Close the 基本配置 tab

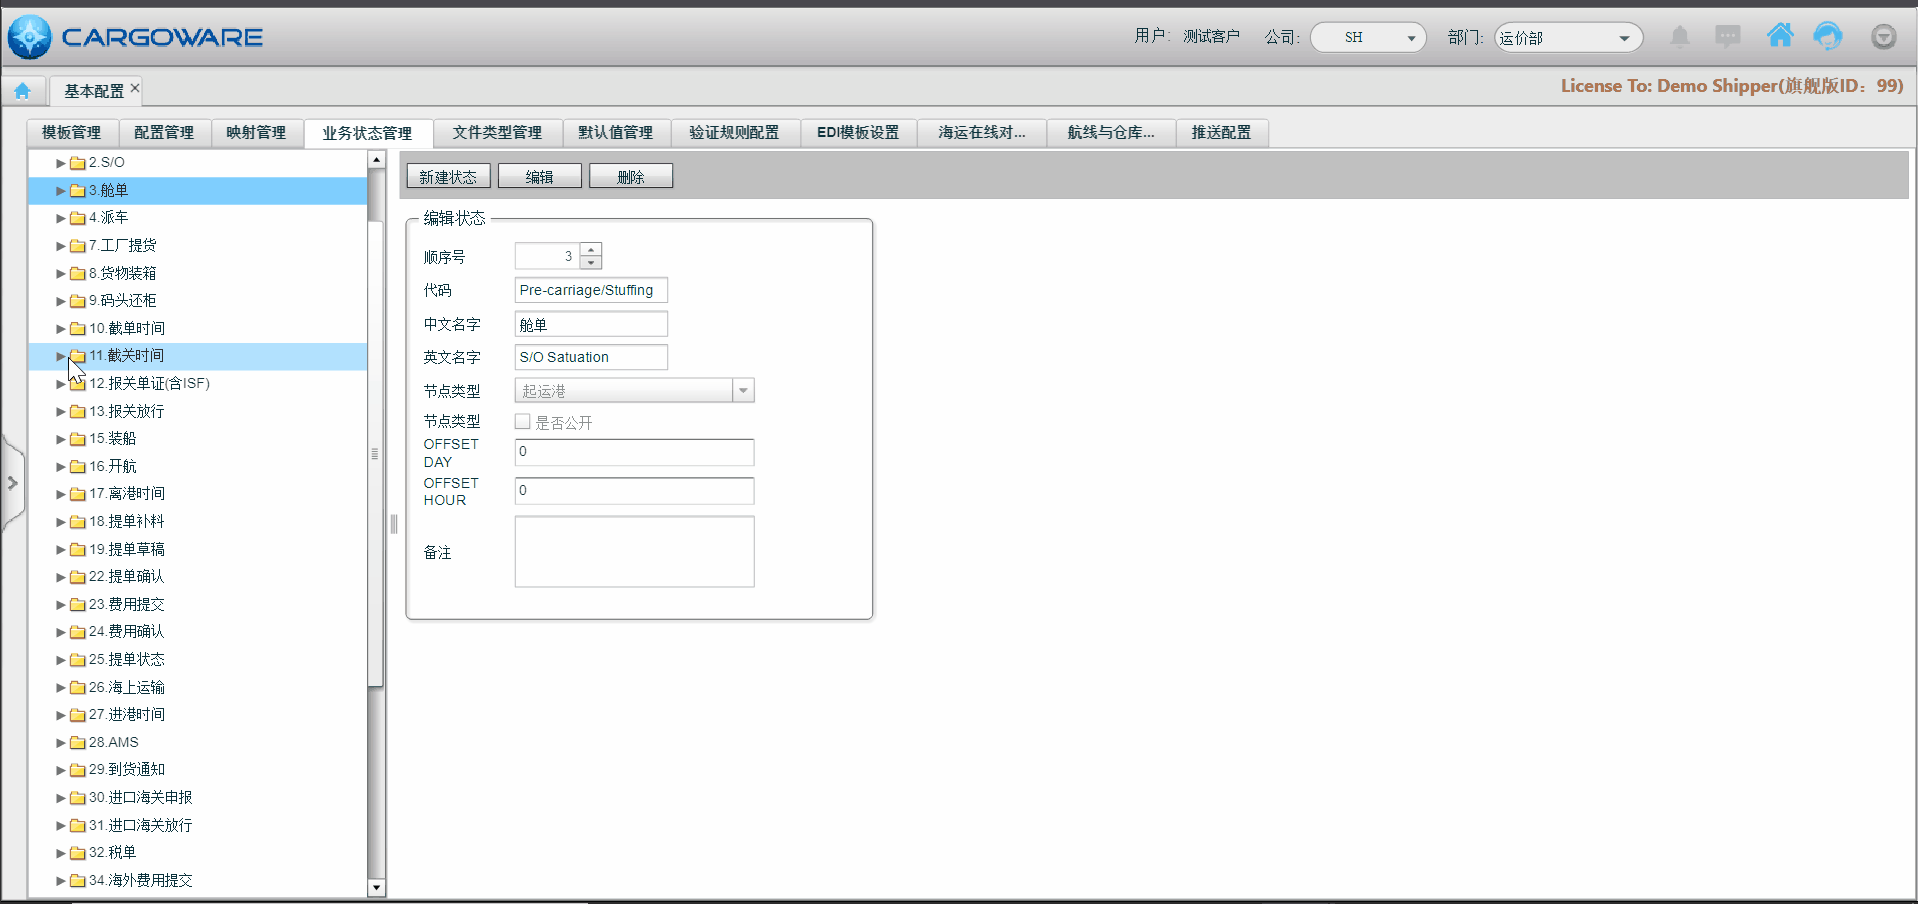pos(135,88)
